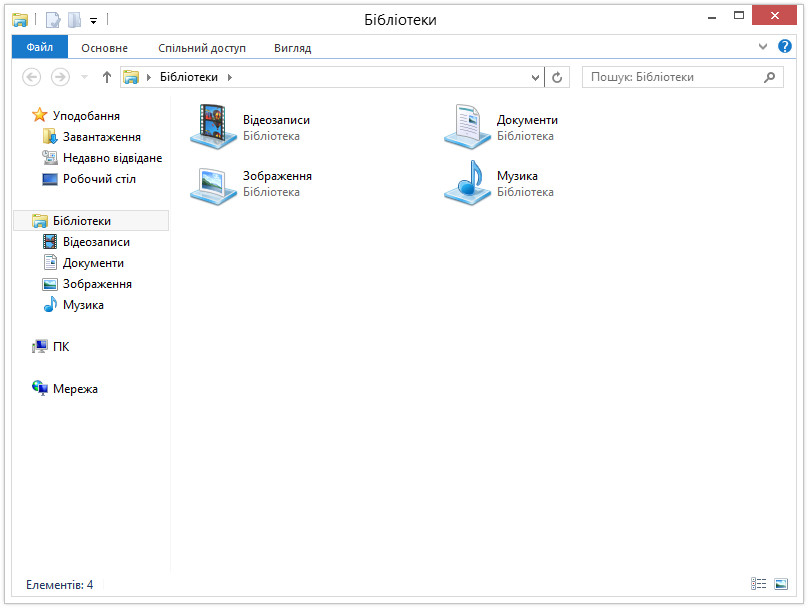This screenshot has height=608, width=808.
Task: Open the Документи library icon in main pane
Action: 467,127
